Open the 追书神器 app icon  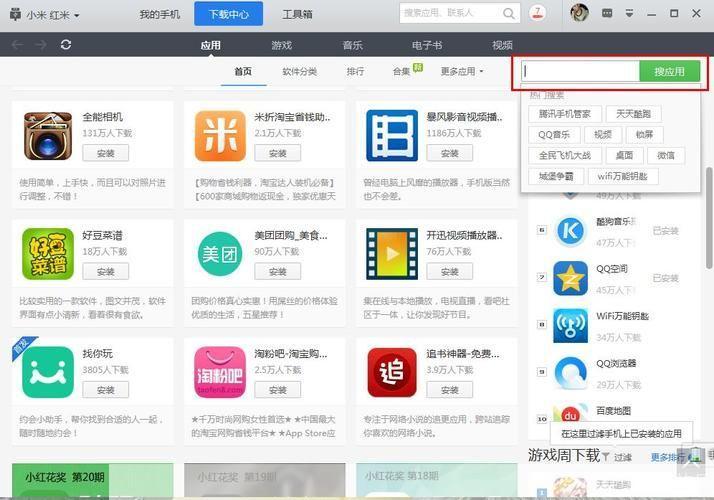(392, 372)
